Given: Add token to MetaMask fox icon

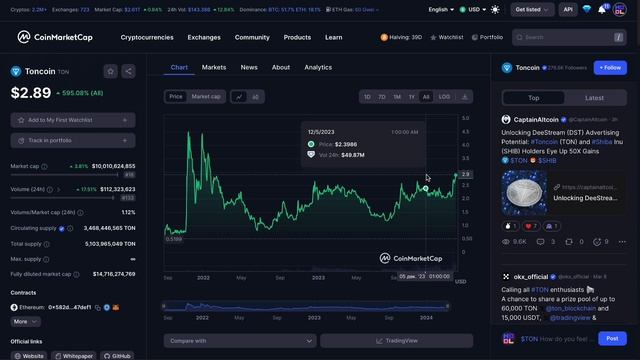Looking at the screenshot, I should click(x=116, y=307).
